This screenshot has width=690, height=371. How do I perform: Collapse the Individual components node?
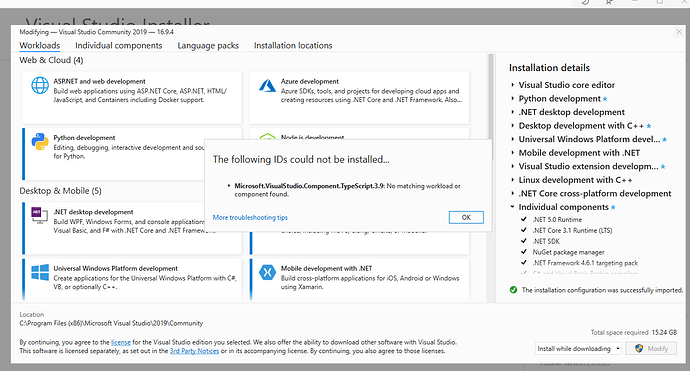point(513,206)
